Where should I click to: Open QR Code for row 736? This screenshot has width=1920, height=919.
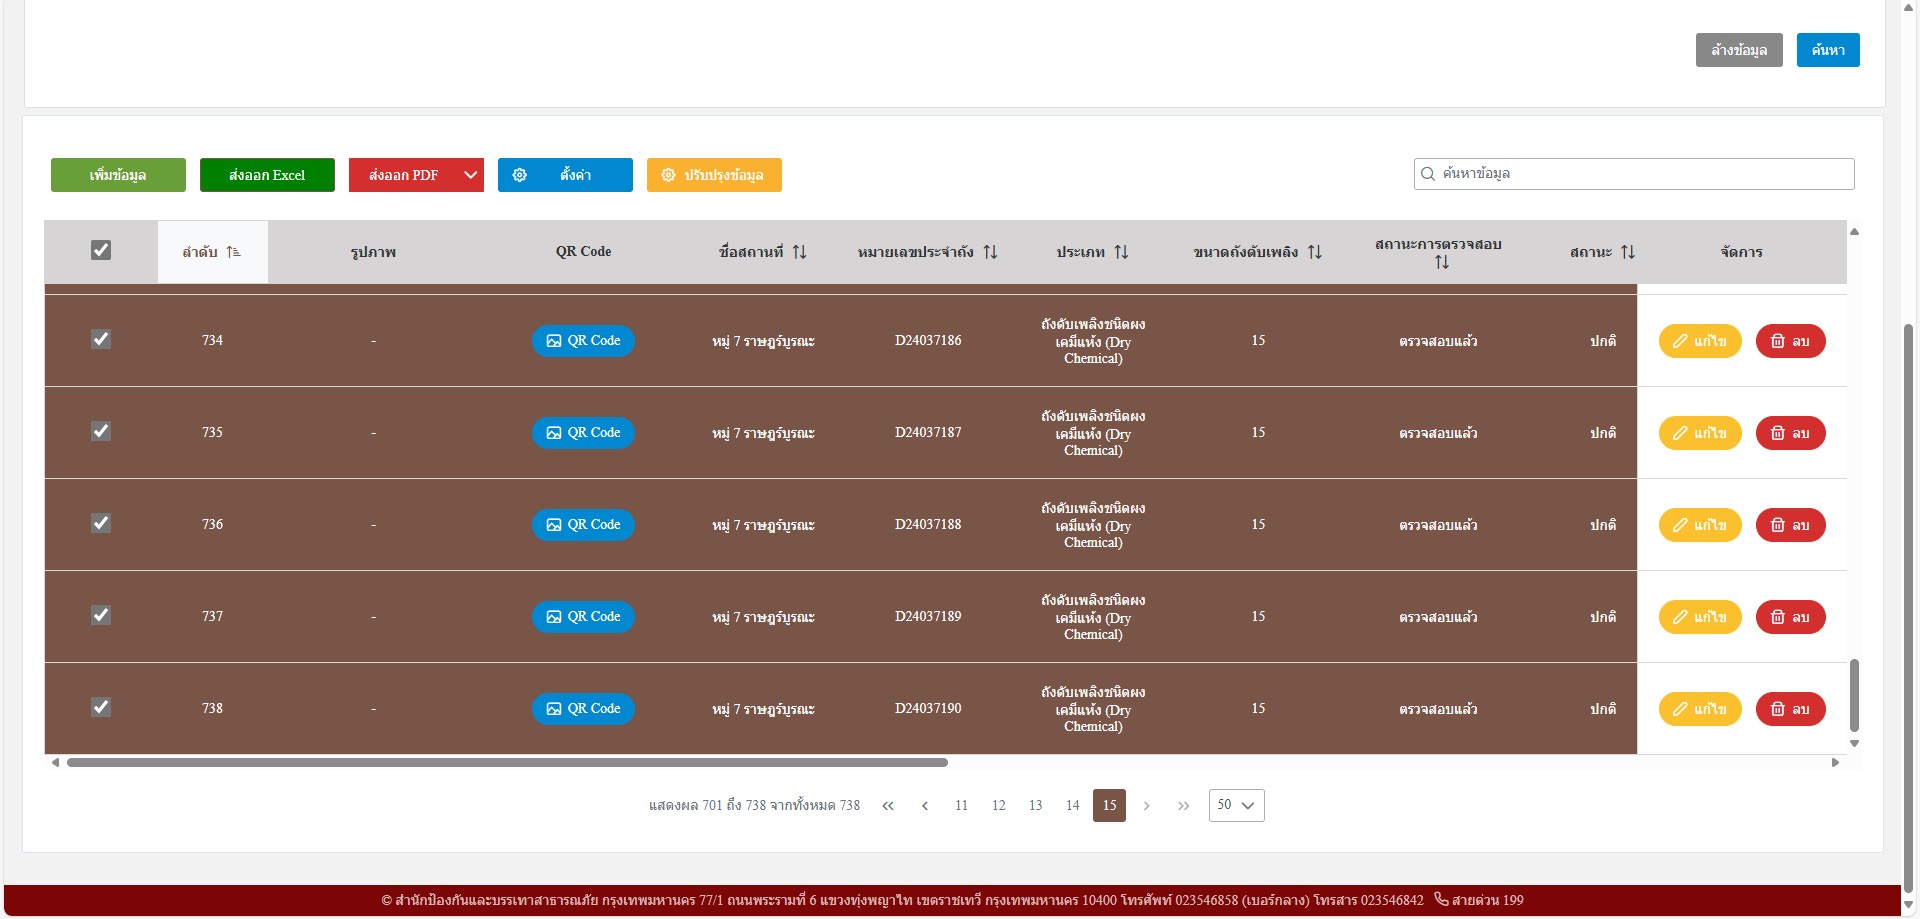[583, 525]
